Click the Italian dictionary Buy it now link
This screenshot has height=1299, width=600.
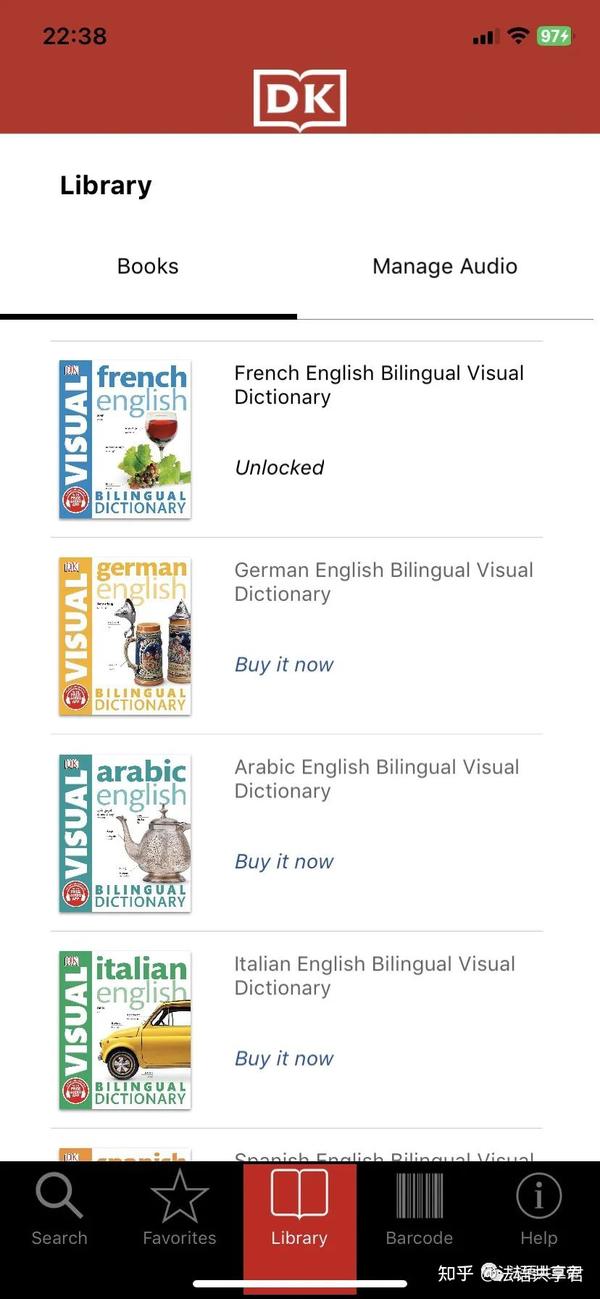pyautogui.click(x=283, y=1058)
